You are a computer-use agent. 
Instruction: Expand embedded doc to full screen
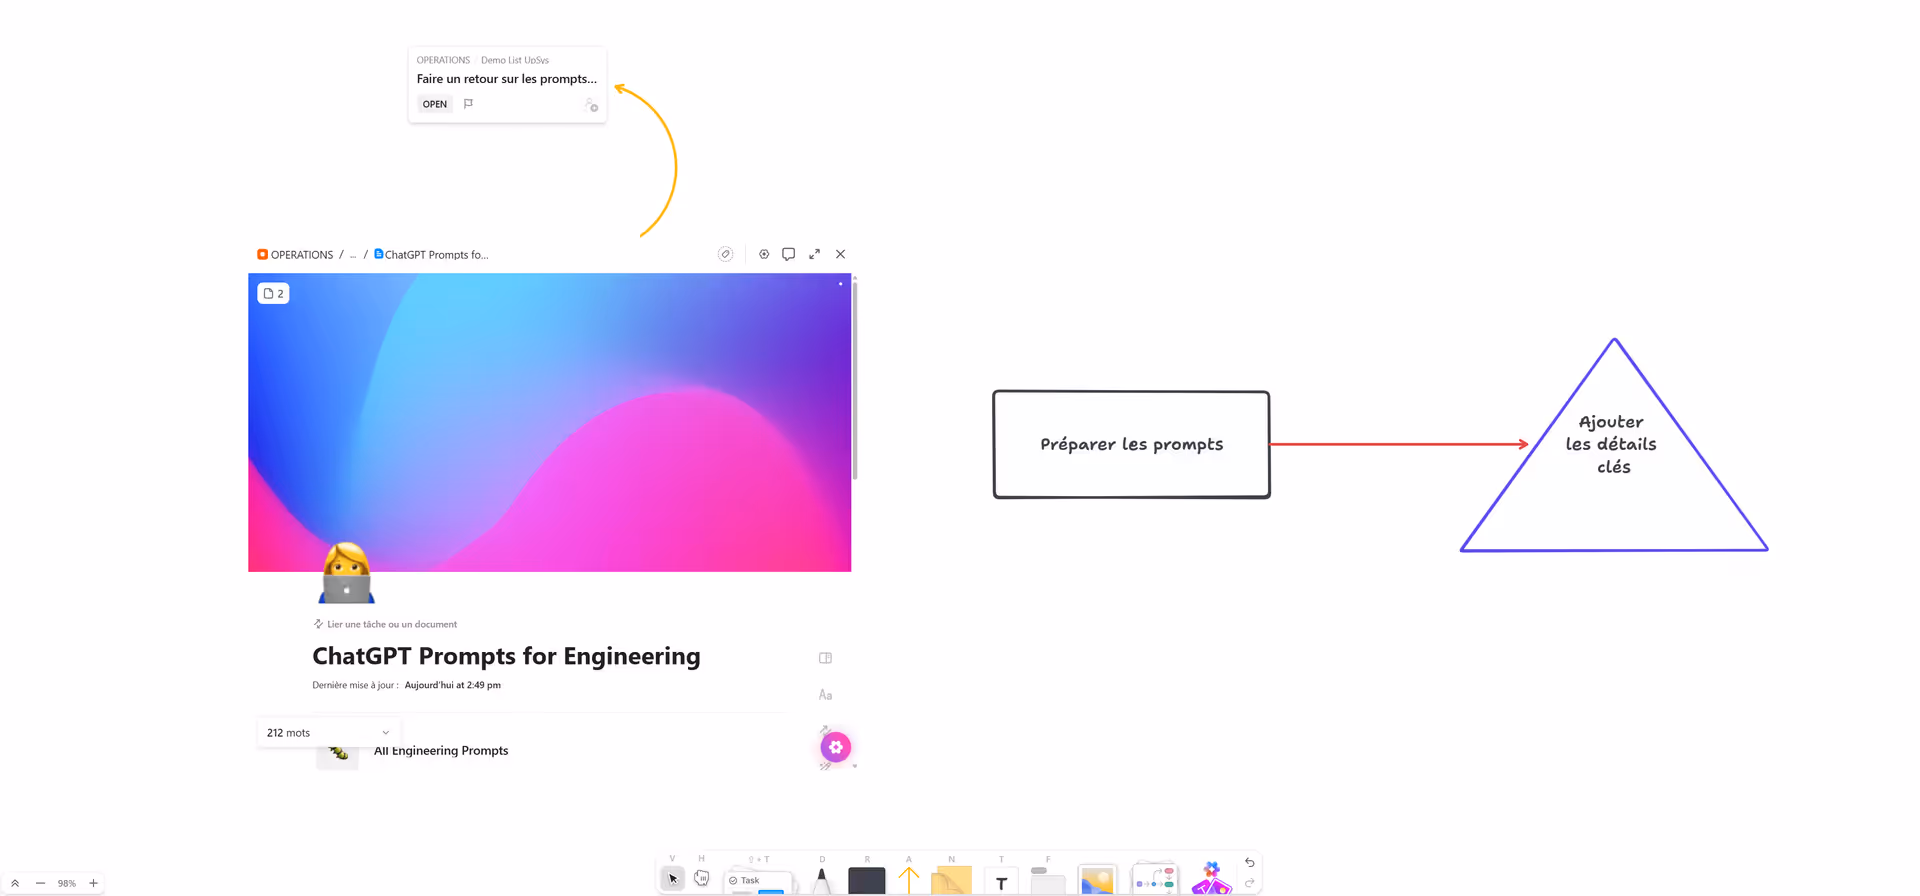[814, 254]
